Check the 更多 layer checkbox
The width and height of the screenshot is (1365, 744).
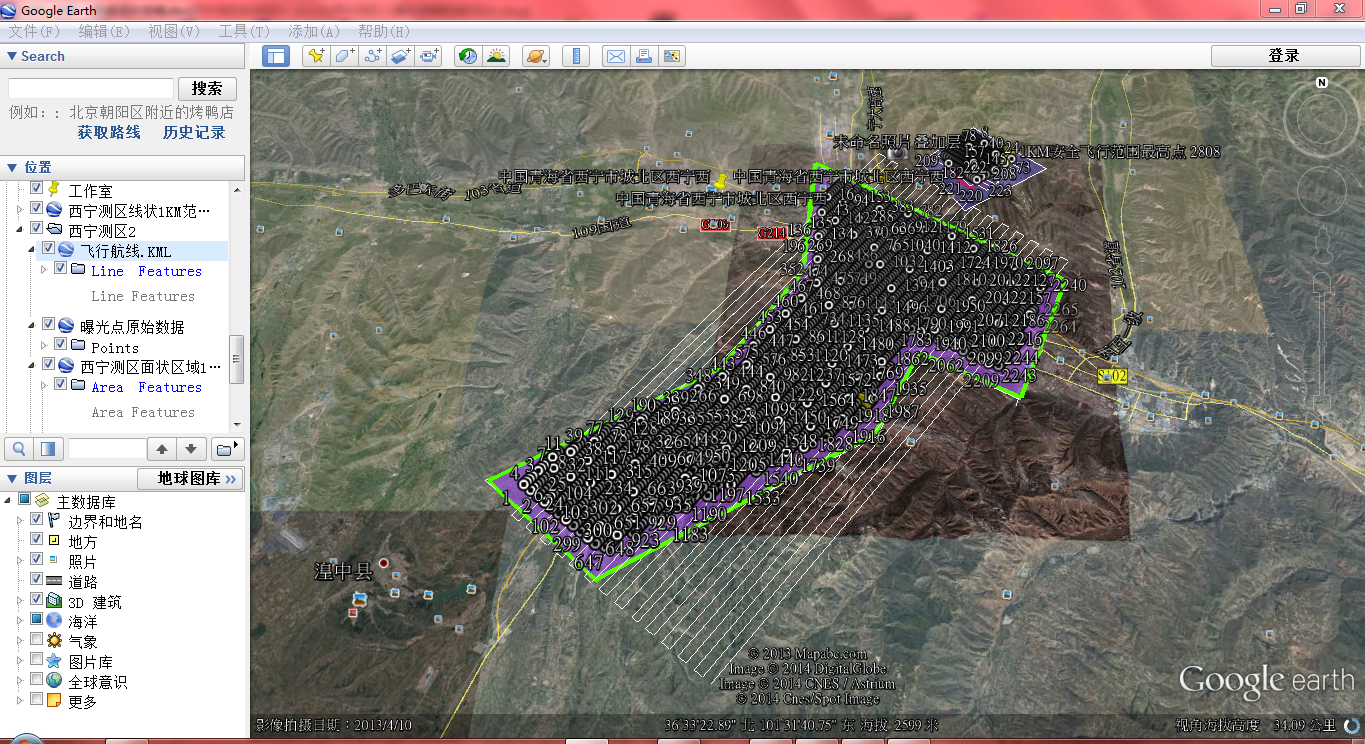pyautogui.click(x=37, y=699)
